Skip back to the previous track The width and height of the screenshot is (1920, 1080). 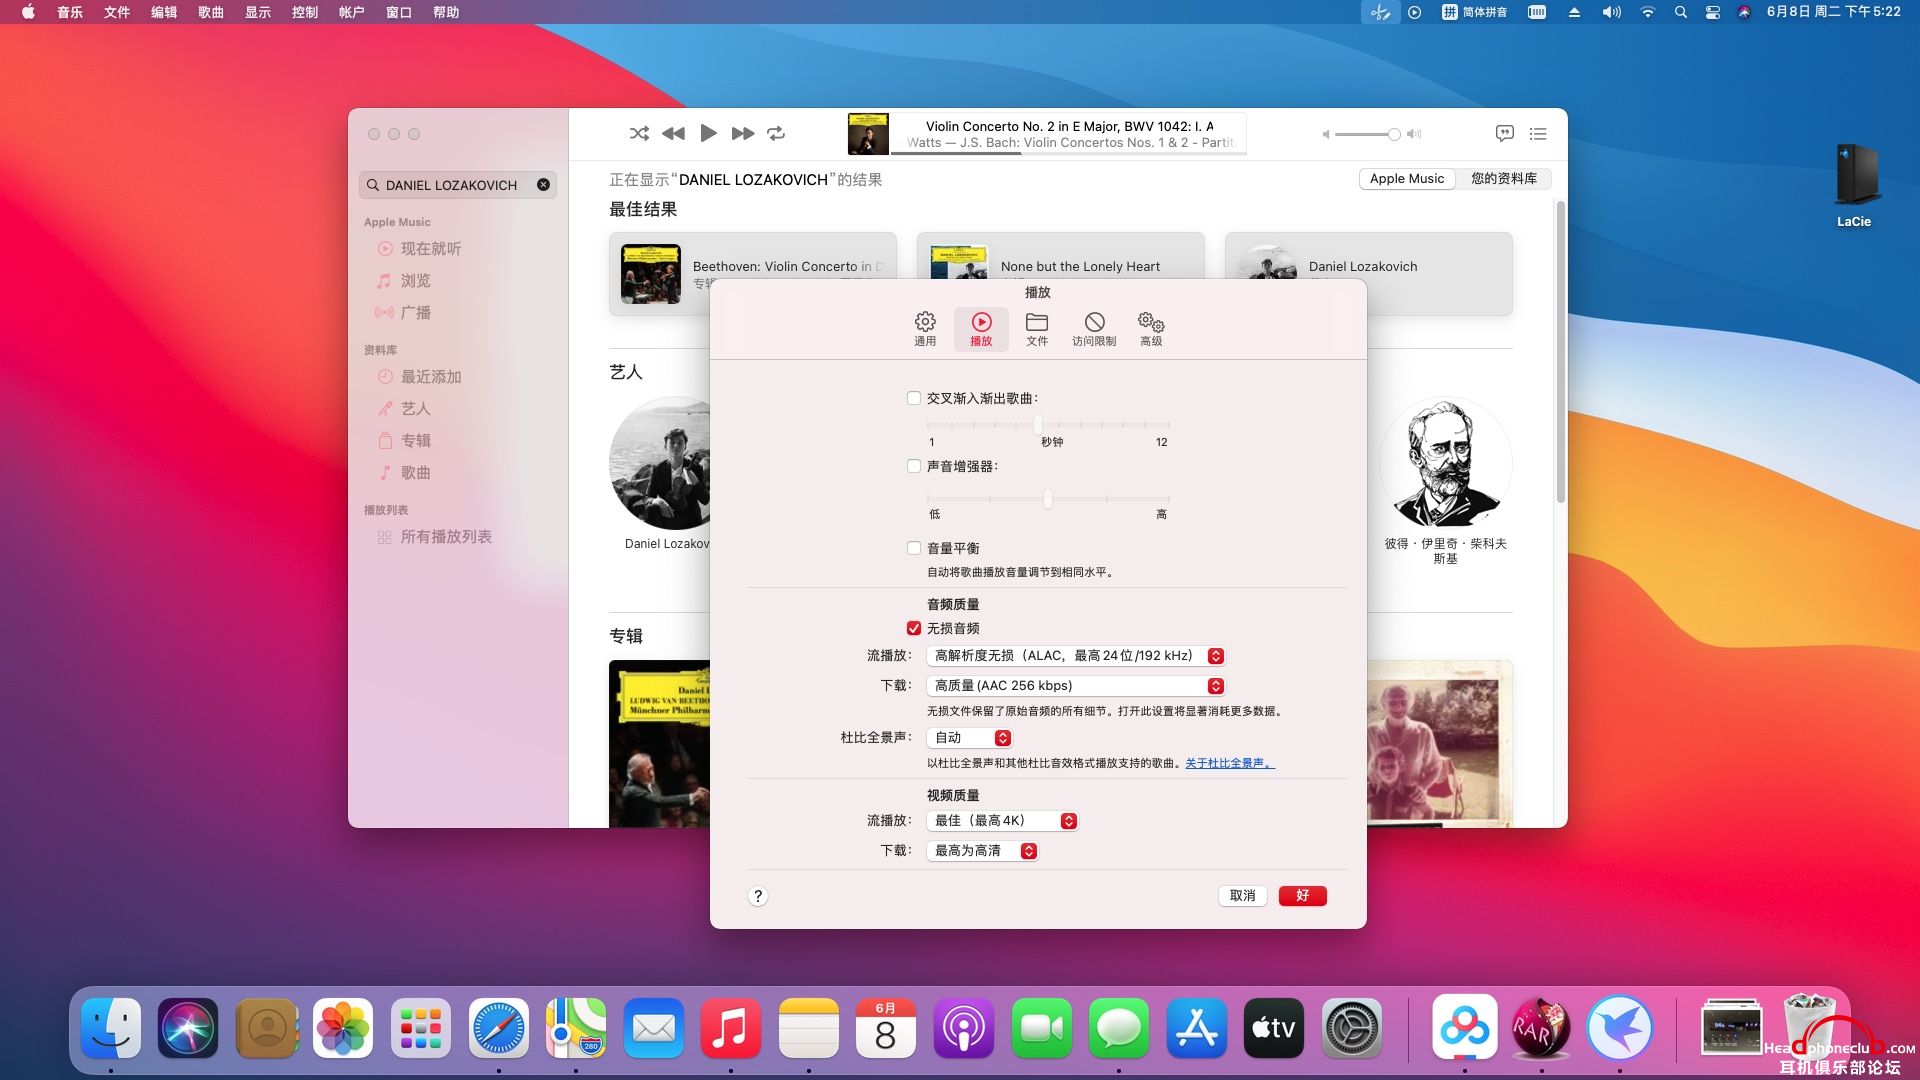click(x=674, y=133)
